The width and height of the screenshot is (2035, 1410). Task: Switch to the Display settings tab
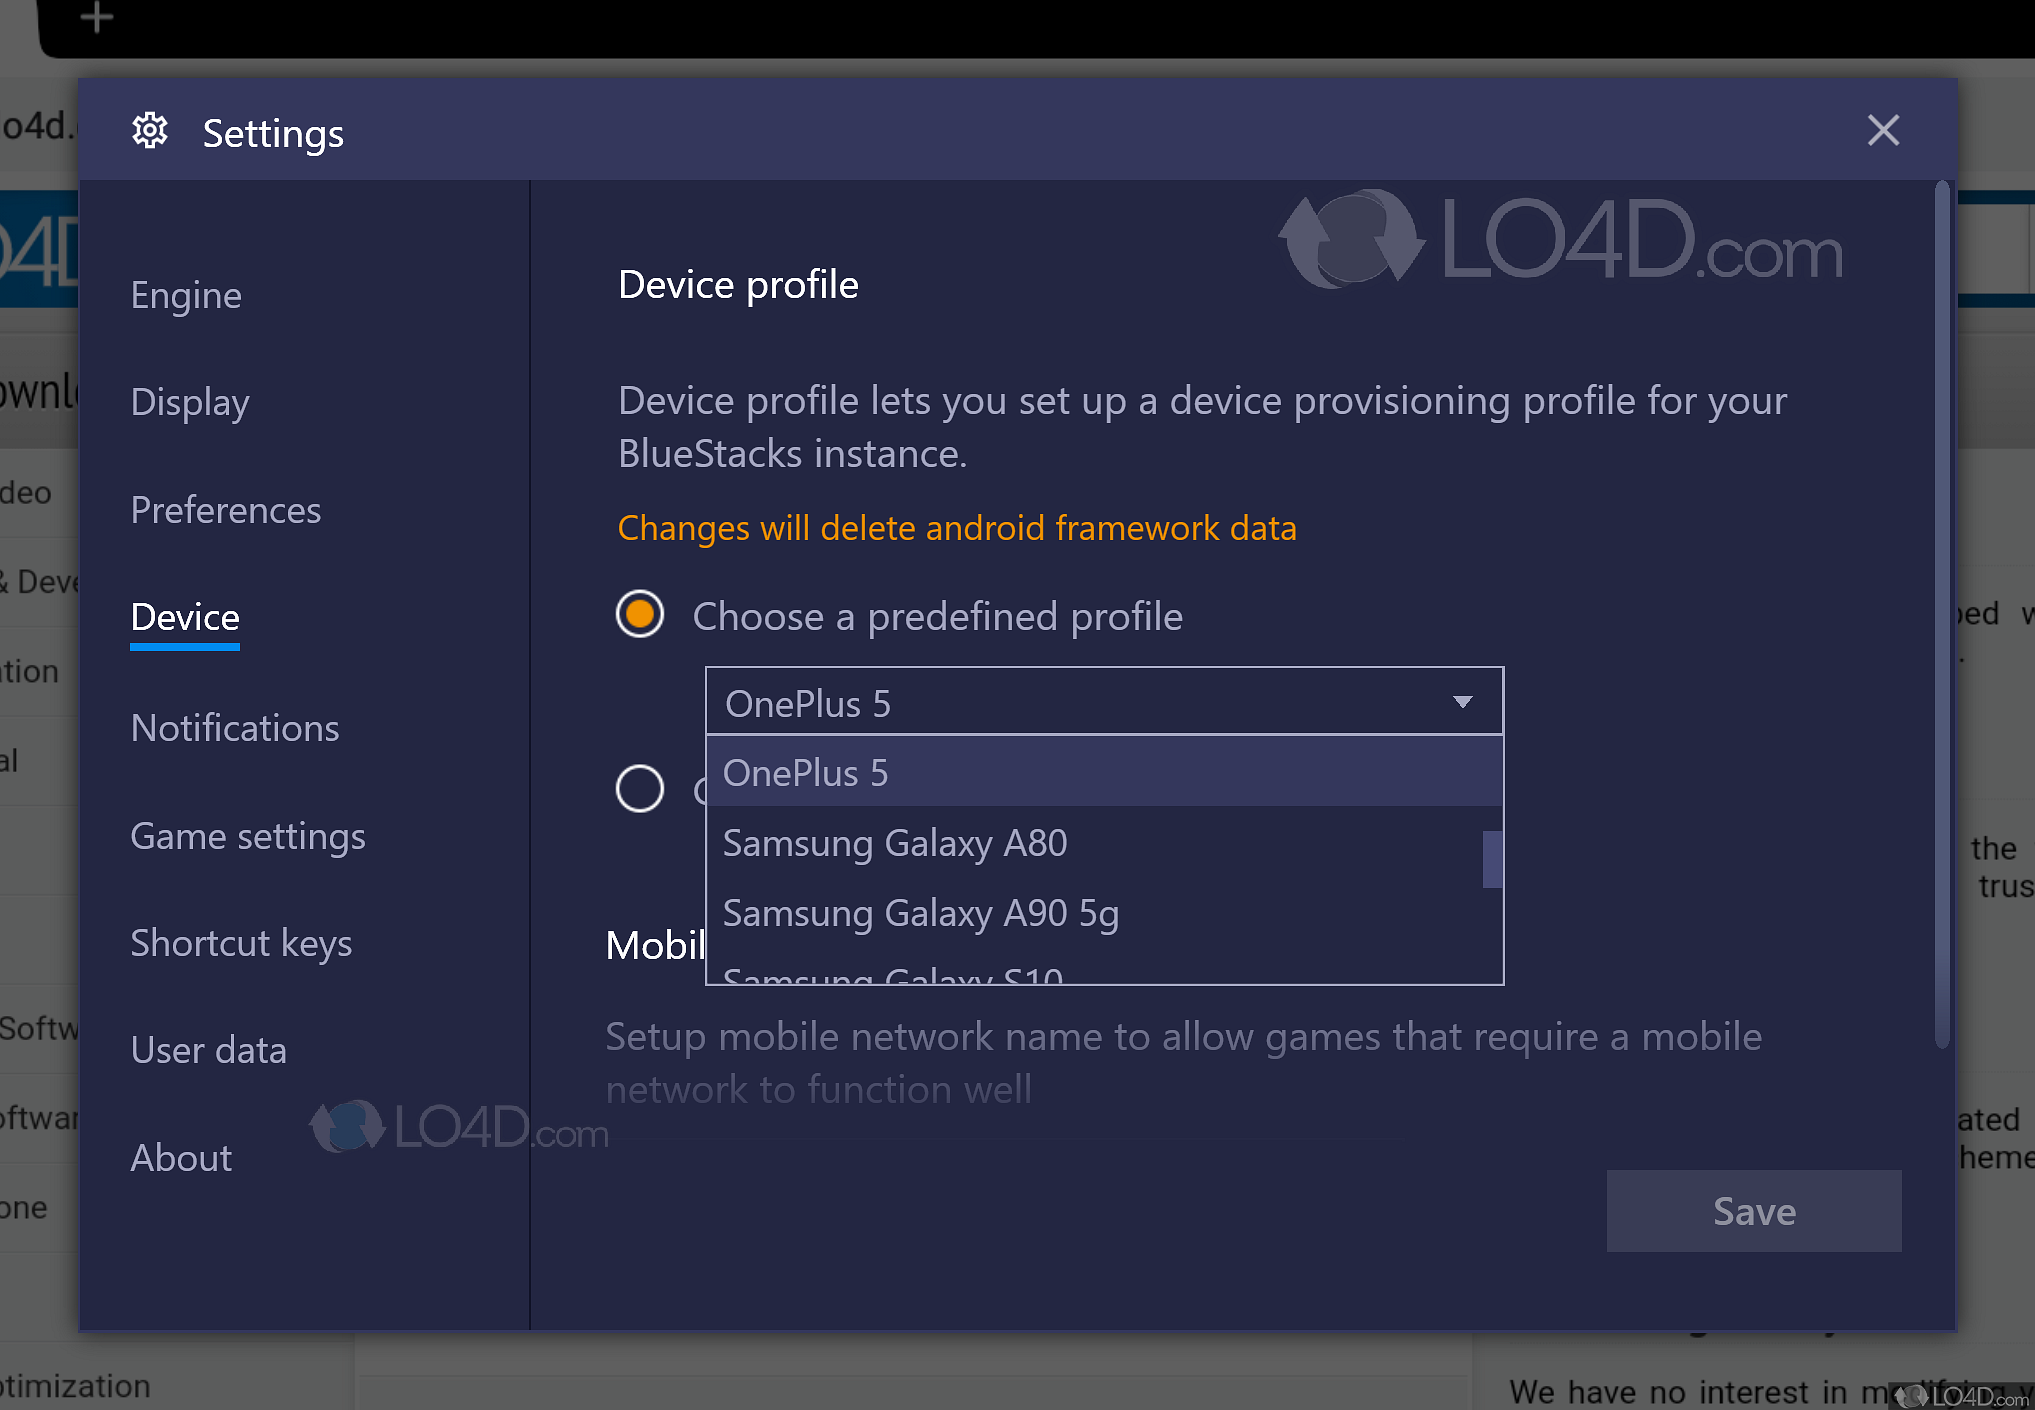(x=190, y=402)
